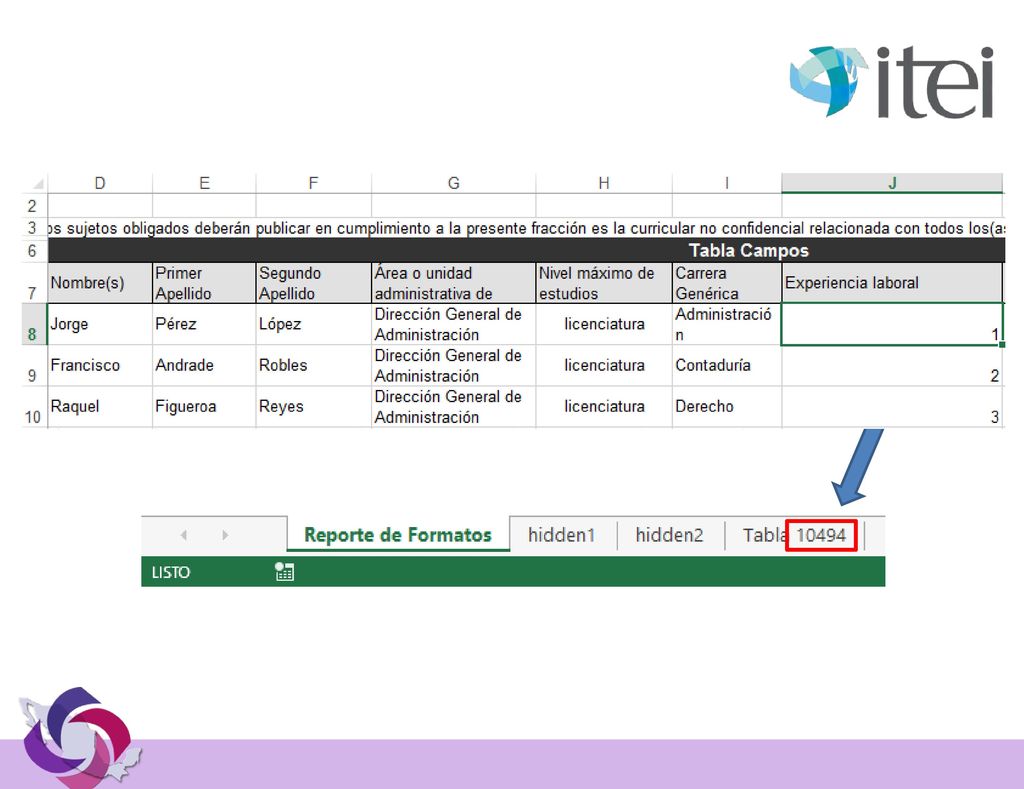Image resolution: width=1024 pixels, height=789 pixels.
Task: Select the cell containing López
Action: tap(313, 324)
